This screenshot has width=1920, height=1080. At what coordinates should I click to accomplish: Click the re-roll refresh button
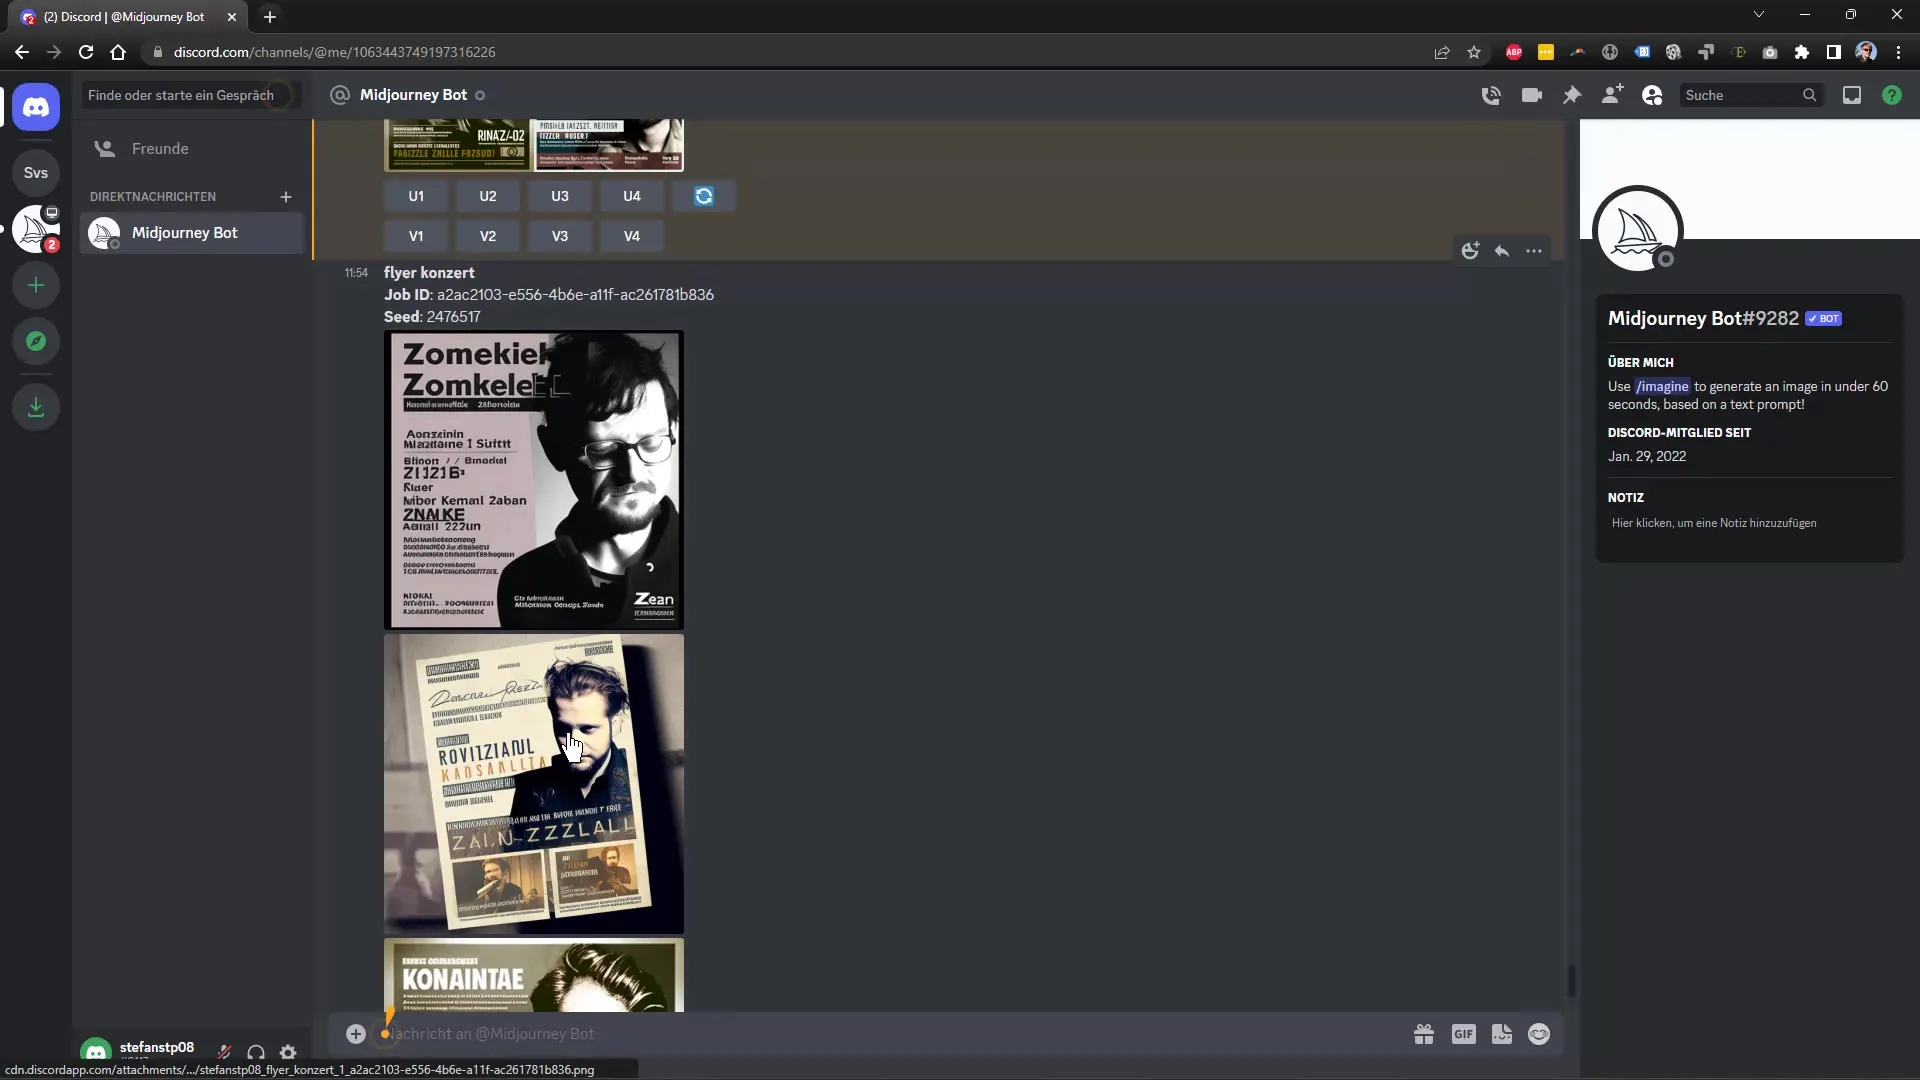click(x=704, y=196)
